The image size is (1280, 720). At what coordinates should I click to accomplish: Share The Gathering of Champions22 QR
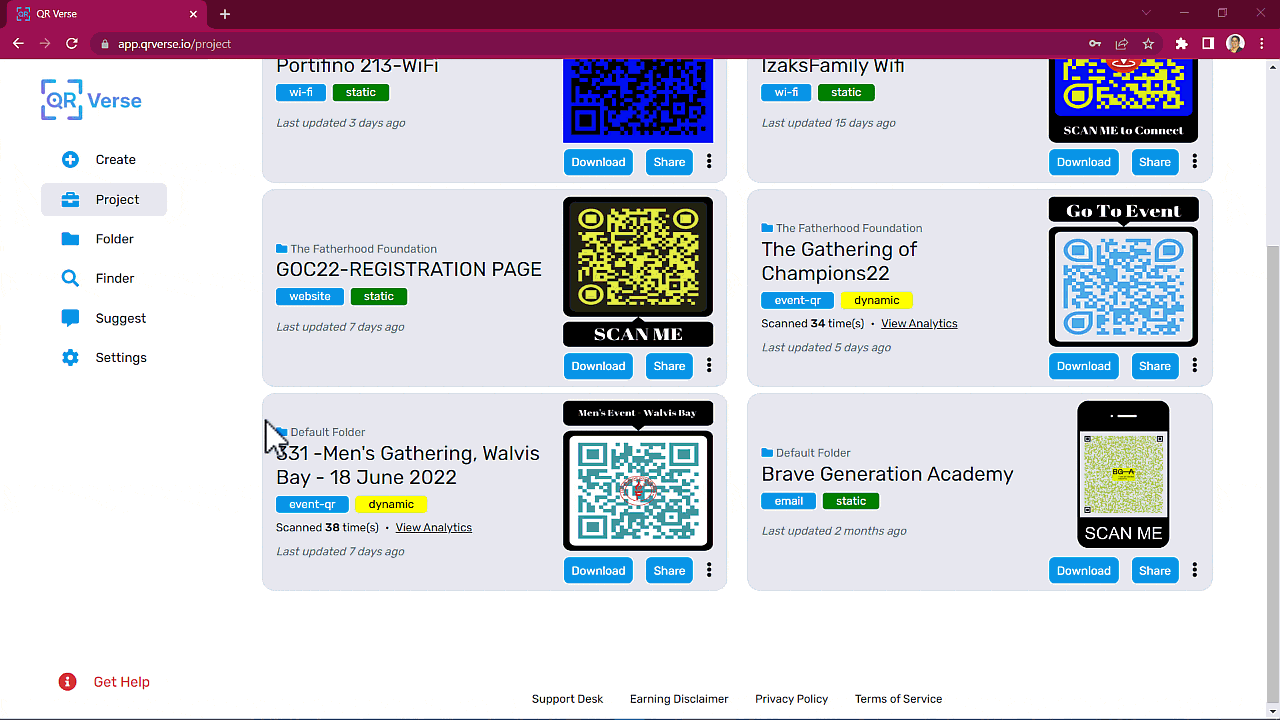[1155, 366]
